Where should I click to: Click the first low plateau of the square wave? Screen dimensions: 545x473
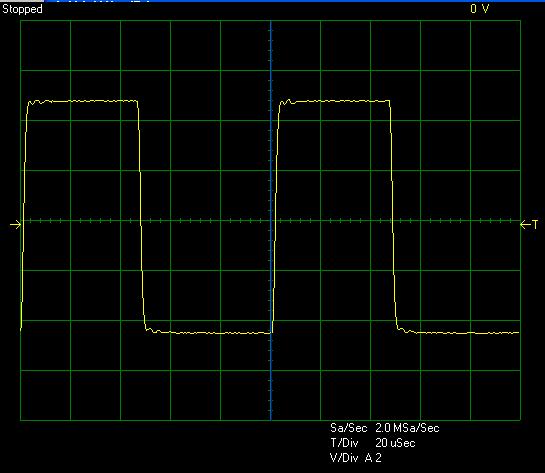coord(209,333)
